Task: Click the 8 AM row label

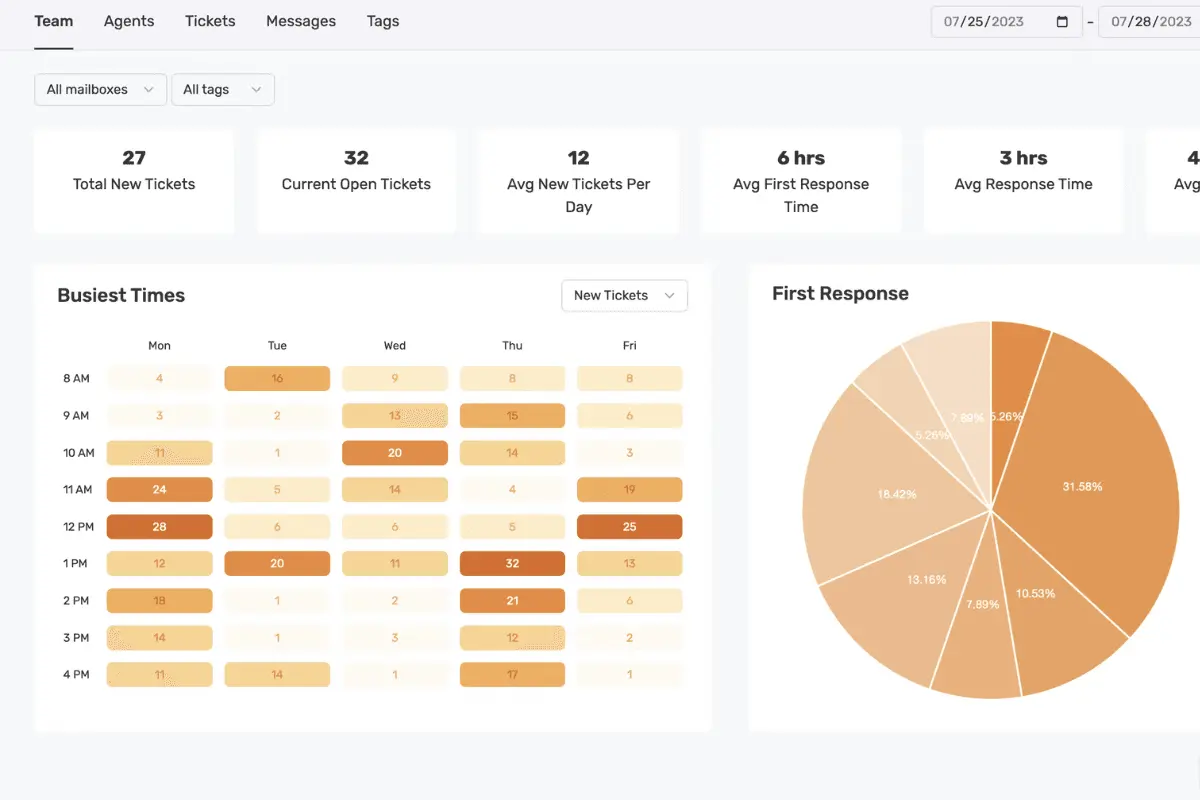Action: coord(76,379)
